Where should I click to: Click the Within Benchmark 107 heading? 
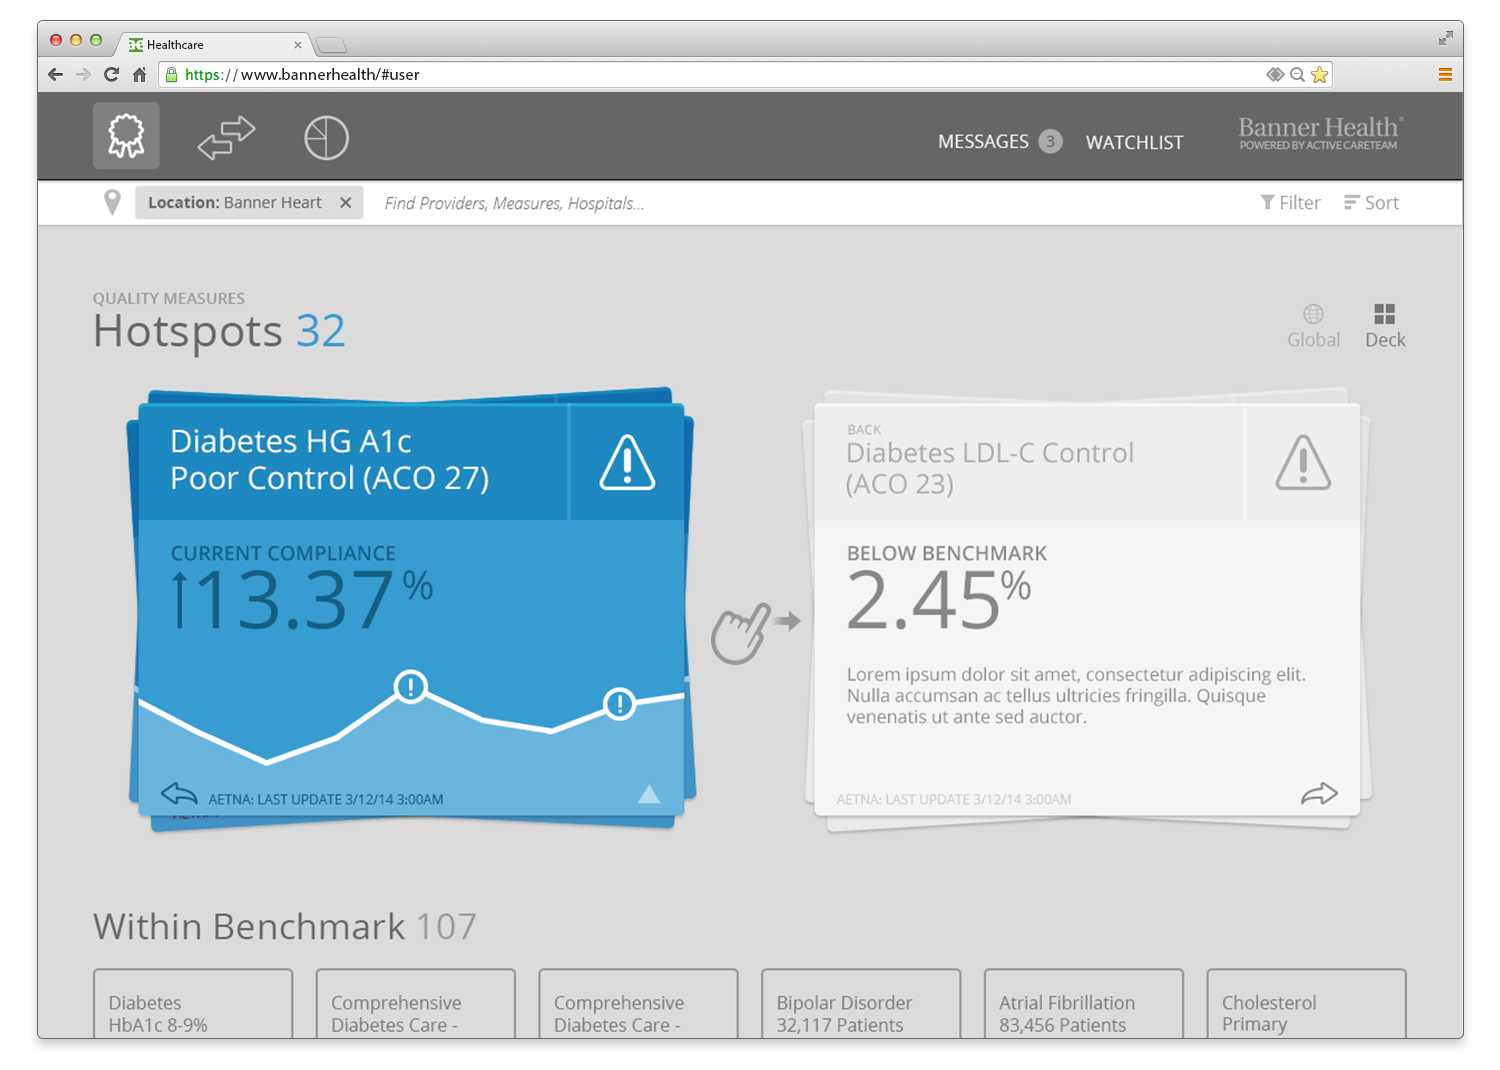[285, 926]
